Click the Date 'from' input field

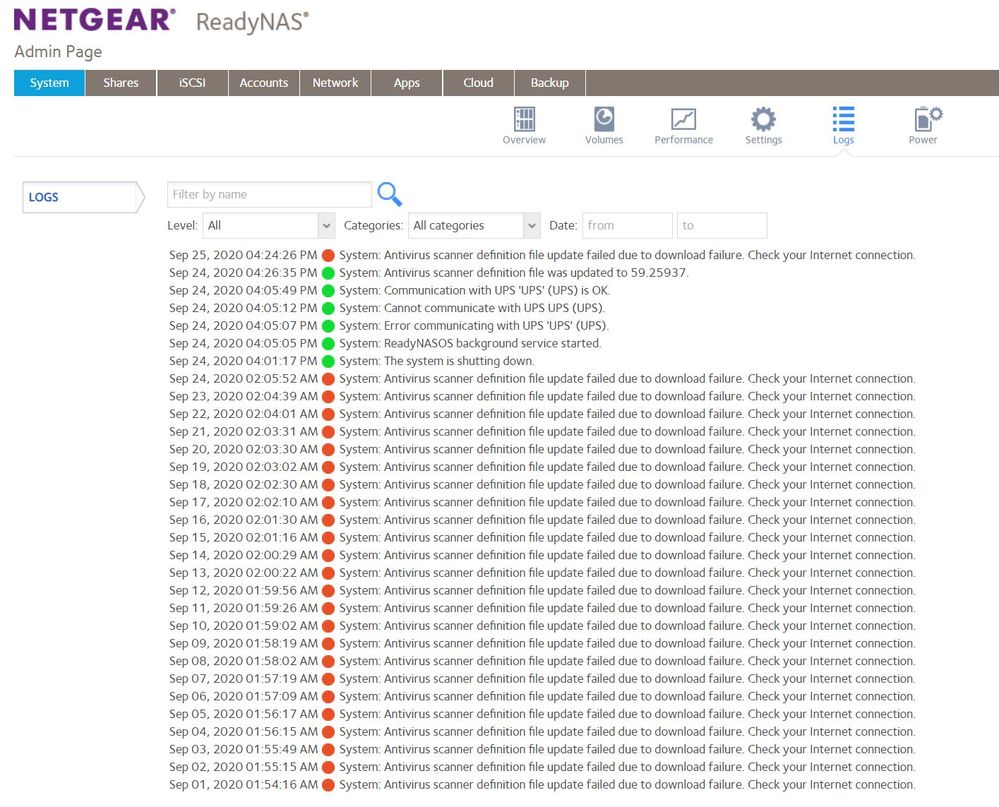[627, 226]
